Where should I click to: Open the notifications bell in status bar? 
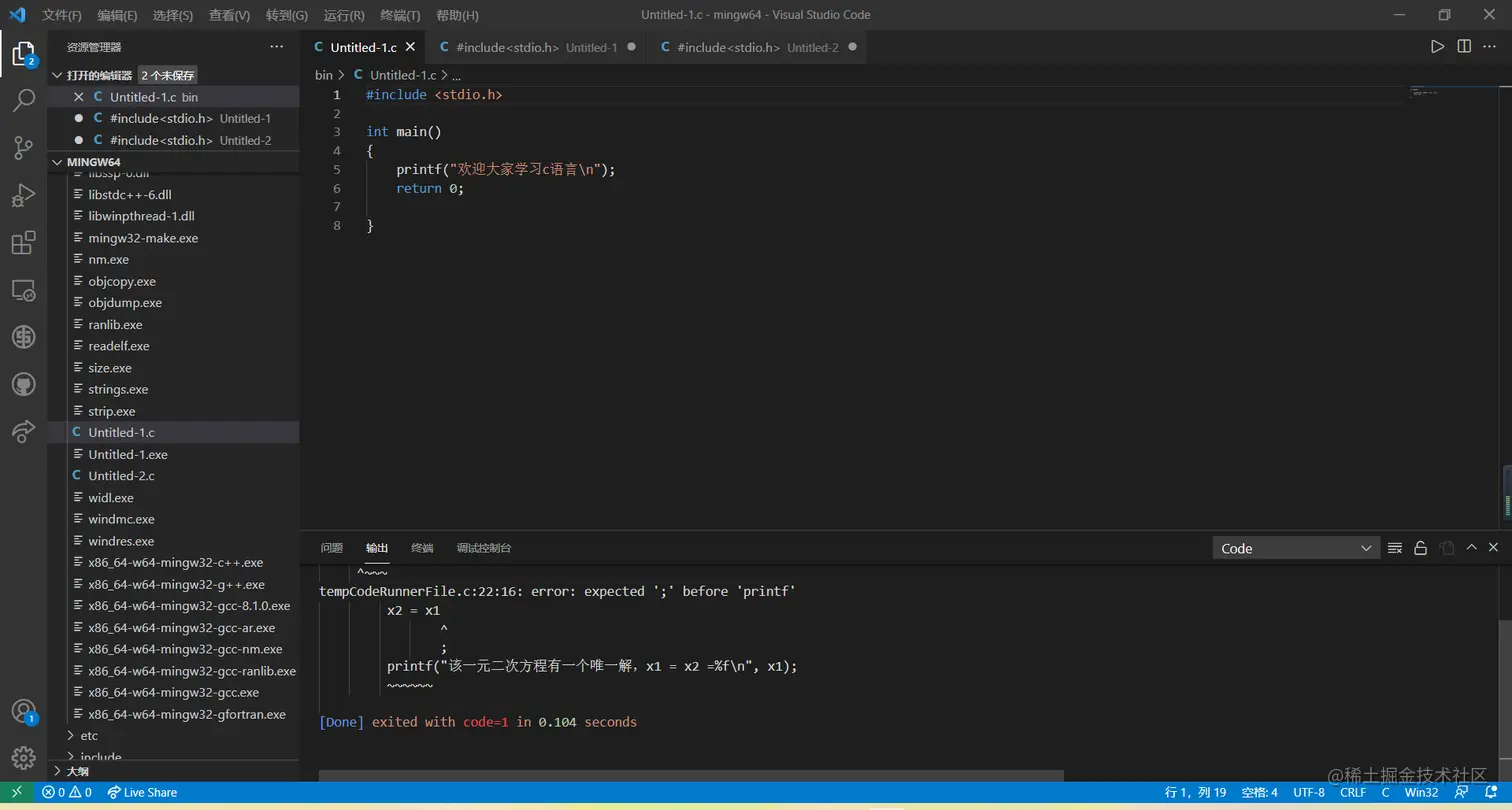1489,792
